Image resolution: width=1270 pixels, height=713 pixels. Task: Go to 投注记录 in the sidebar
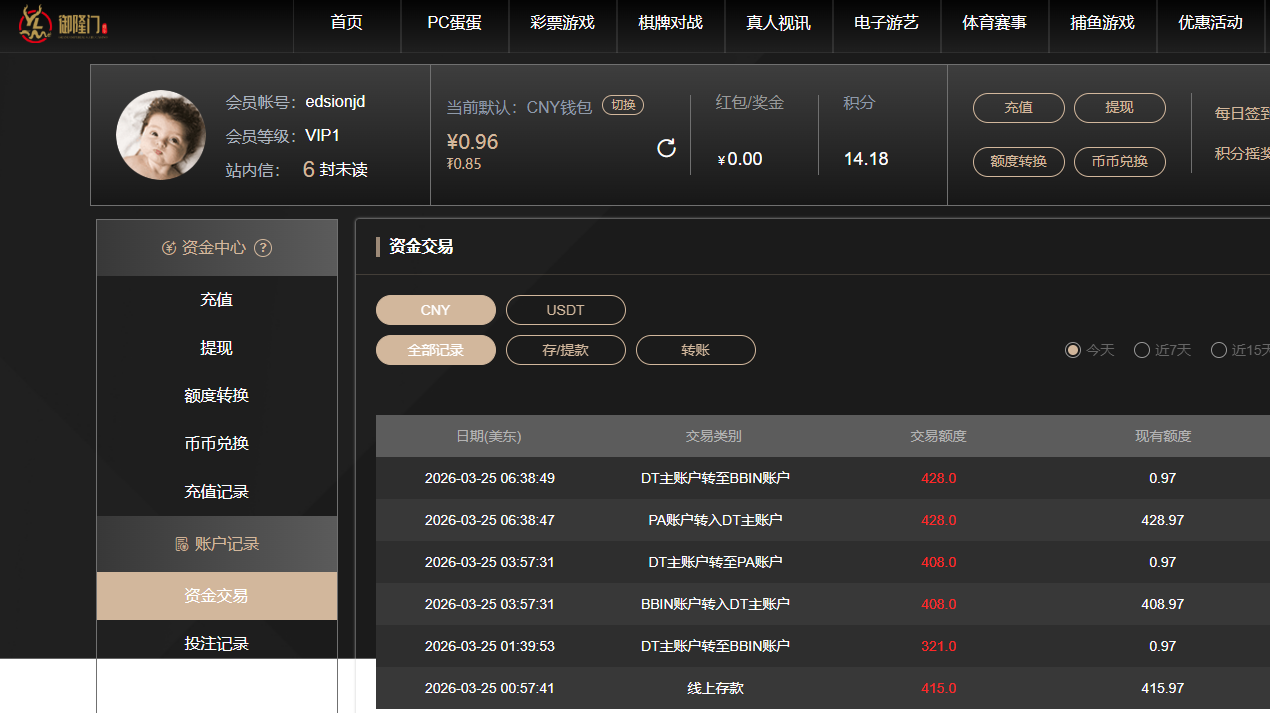point(216,644)
